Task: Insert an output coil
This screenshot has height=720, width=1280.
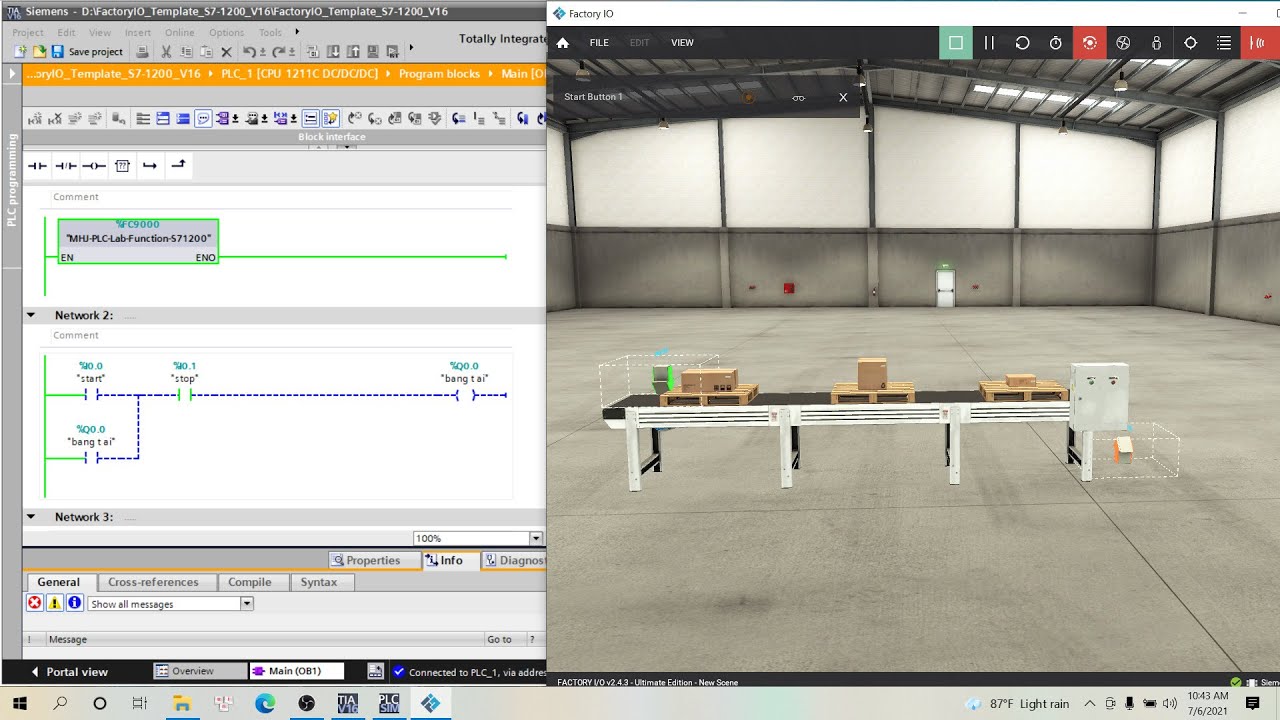Action: coord(94,165)
